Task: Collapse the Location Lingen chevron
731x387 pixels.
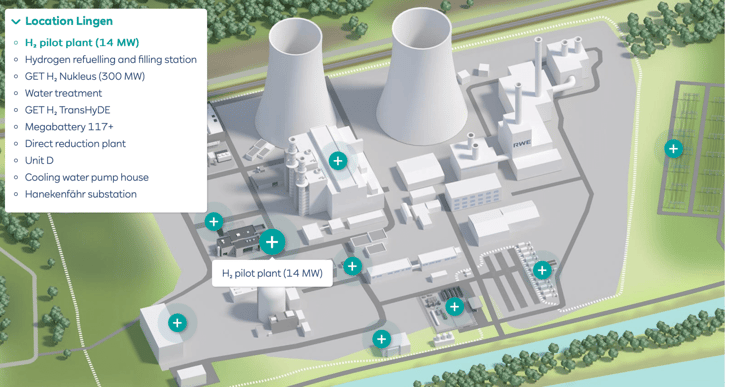Action: (x=16, y=21)
